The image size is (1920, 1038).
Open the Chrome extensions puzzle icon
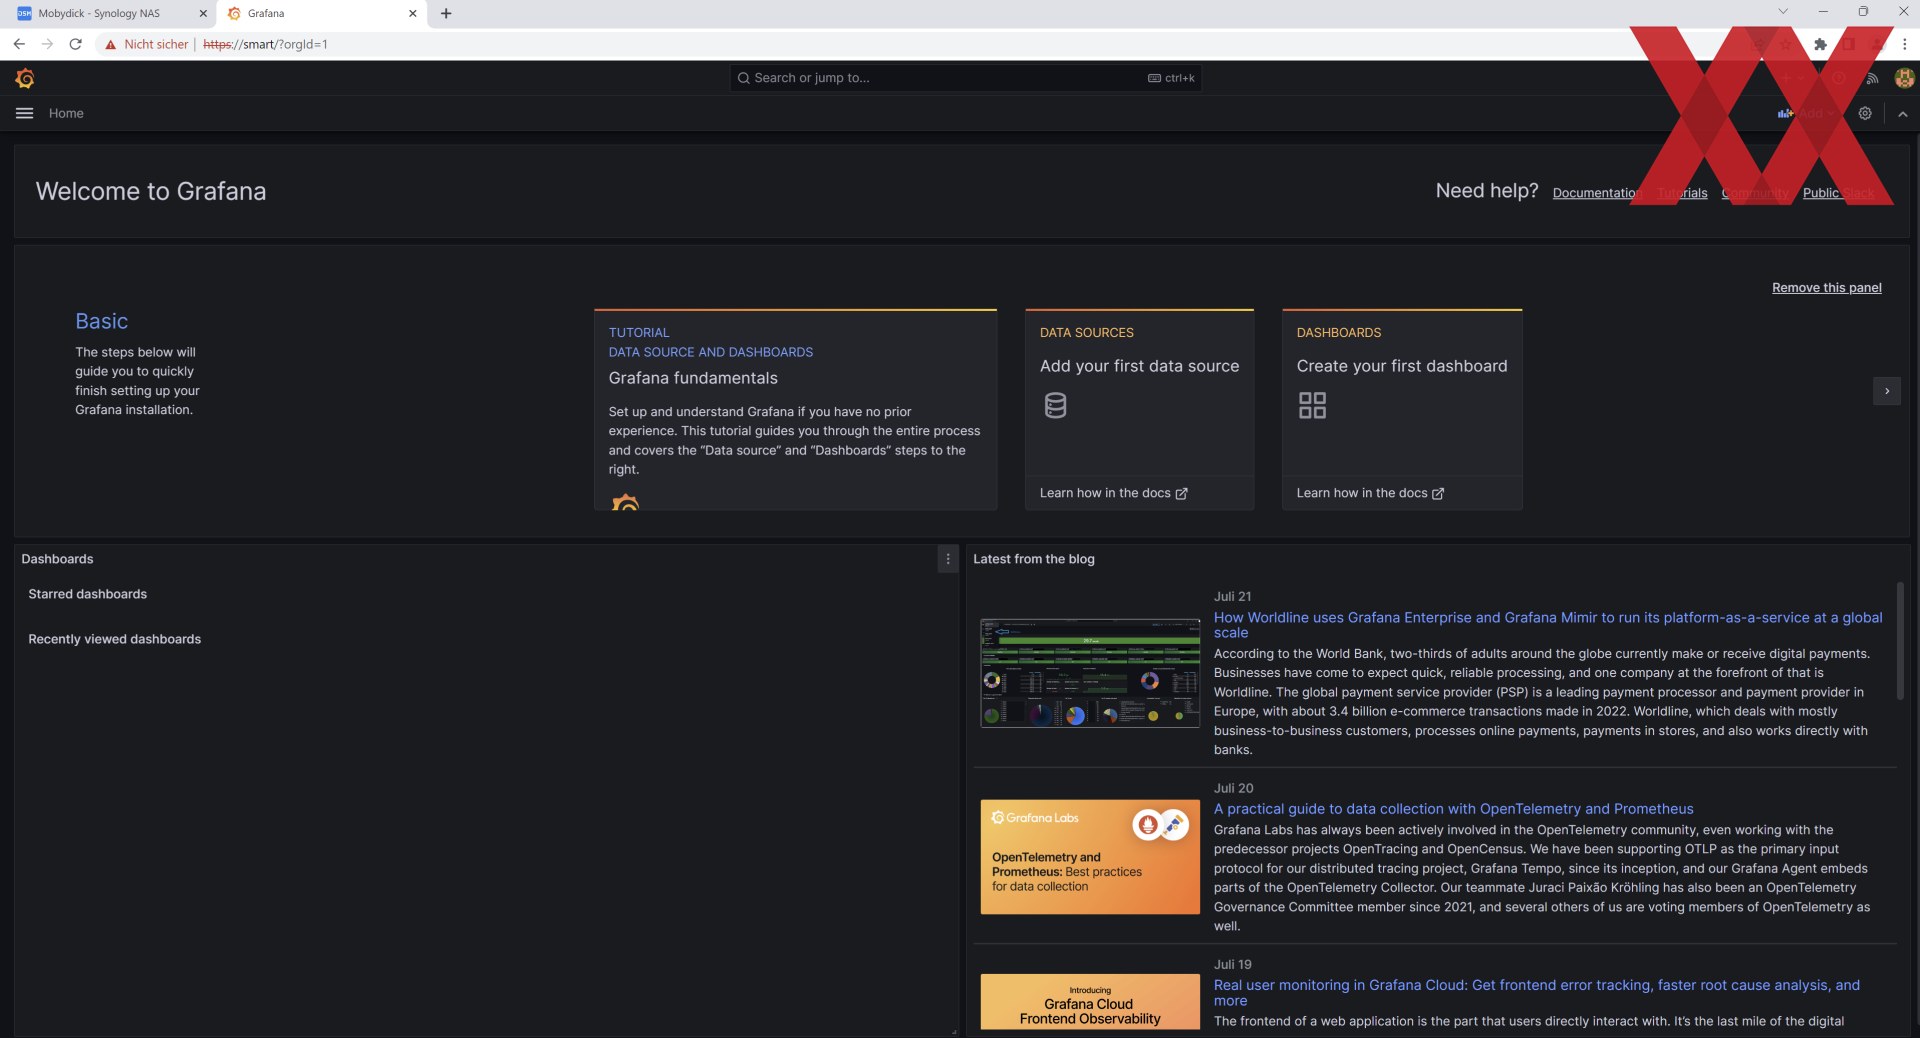(x=1820, y=44)
